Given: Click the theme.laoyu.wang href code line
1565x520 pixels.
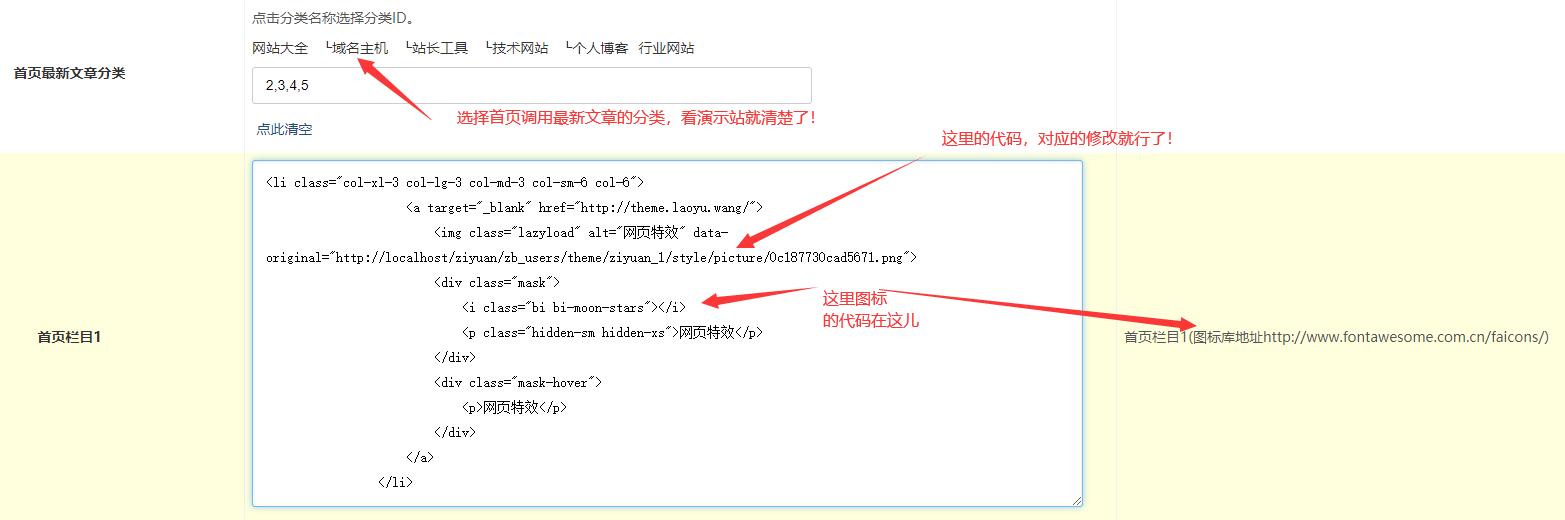Looking at the screenshot, I should tap(585, 207).
